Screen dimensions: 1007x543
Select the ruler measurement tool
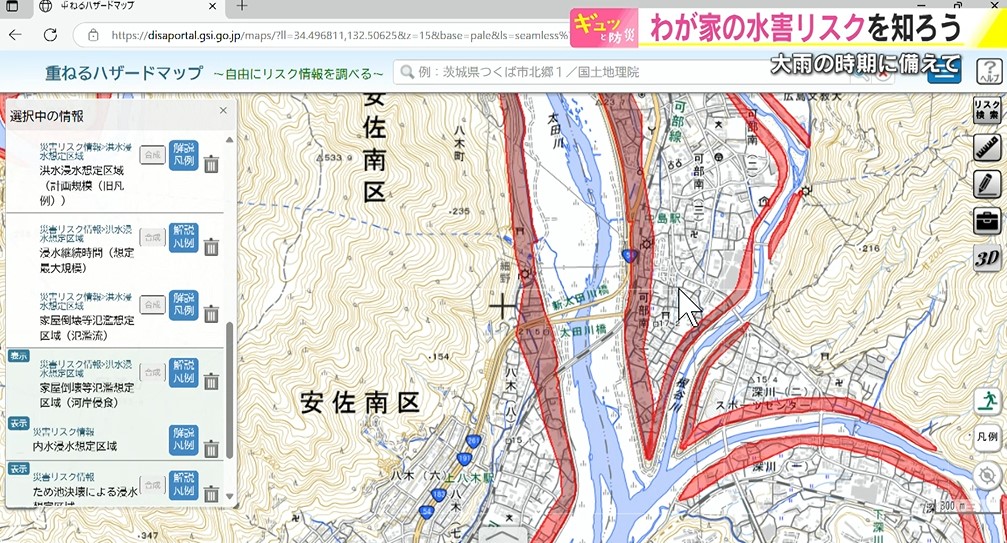[986, 148]
